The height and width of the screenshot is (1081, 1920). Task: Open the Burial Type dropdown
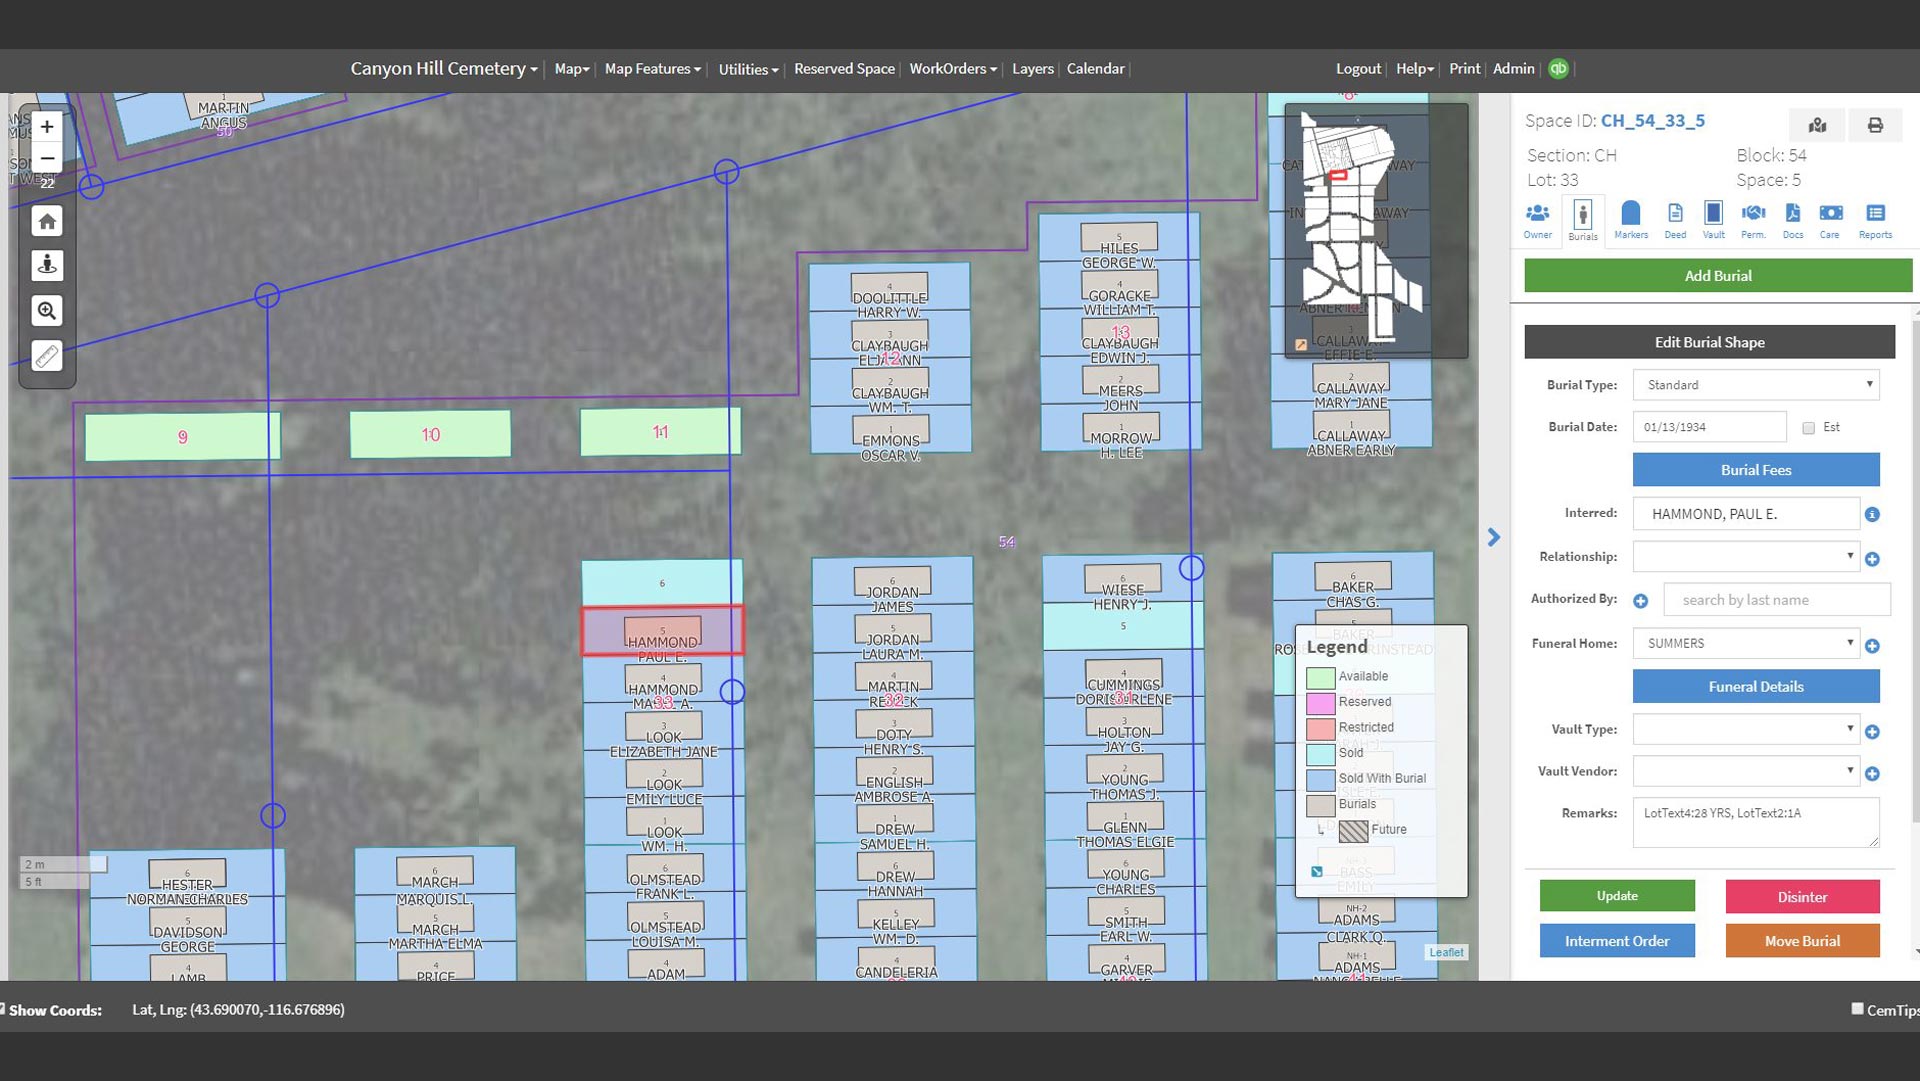(1756, 385)
